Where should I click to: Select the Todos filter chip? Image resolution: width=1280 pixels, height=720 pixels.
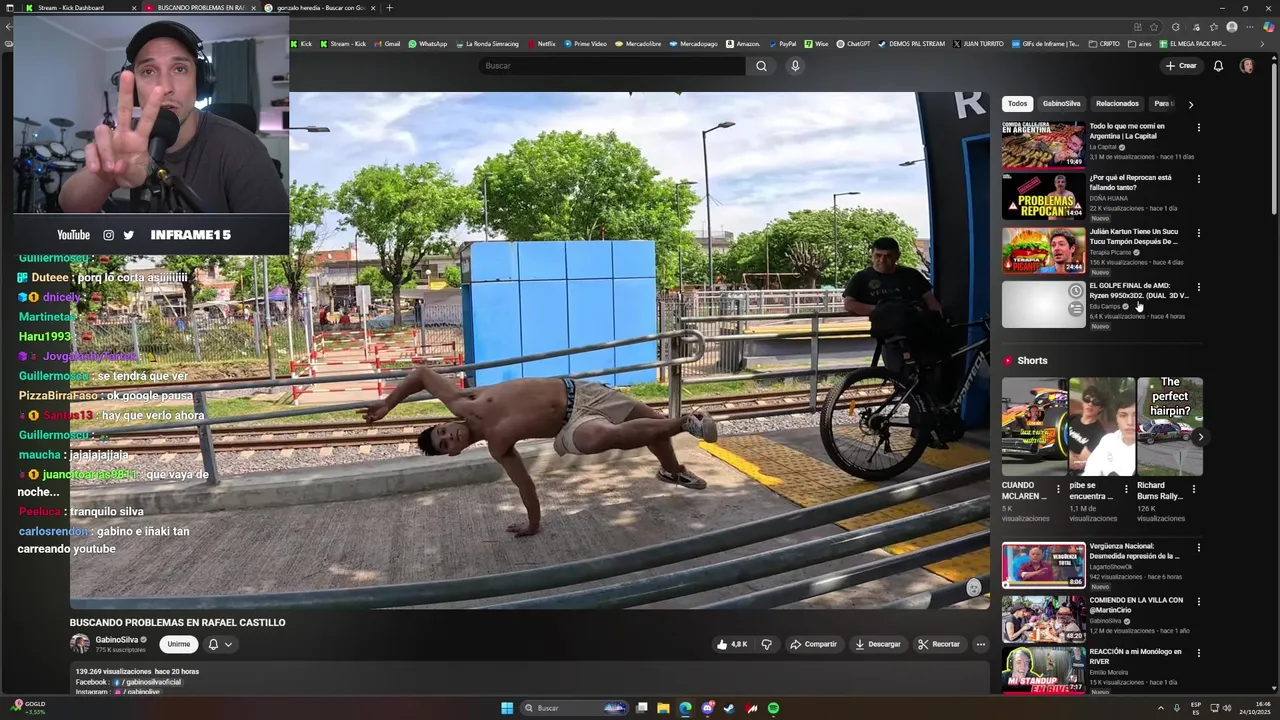point(1017,104)
